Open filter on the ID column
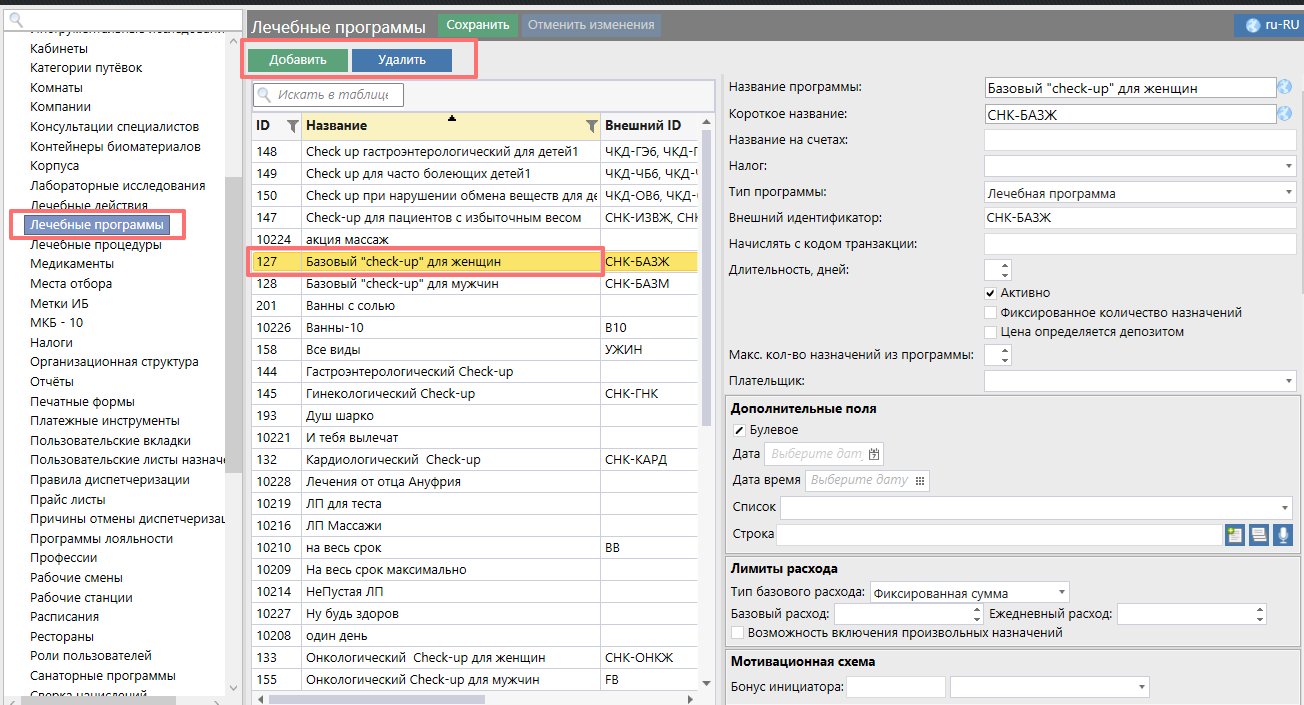Screen dimensions: 1304x705 [292, 126]
